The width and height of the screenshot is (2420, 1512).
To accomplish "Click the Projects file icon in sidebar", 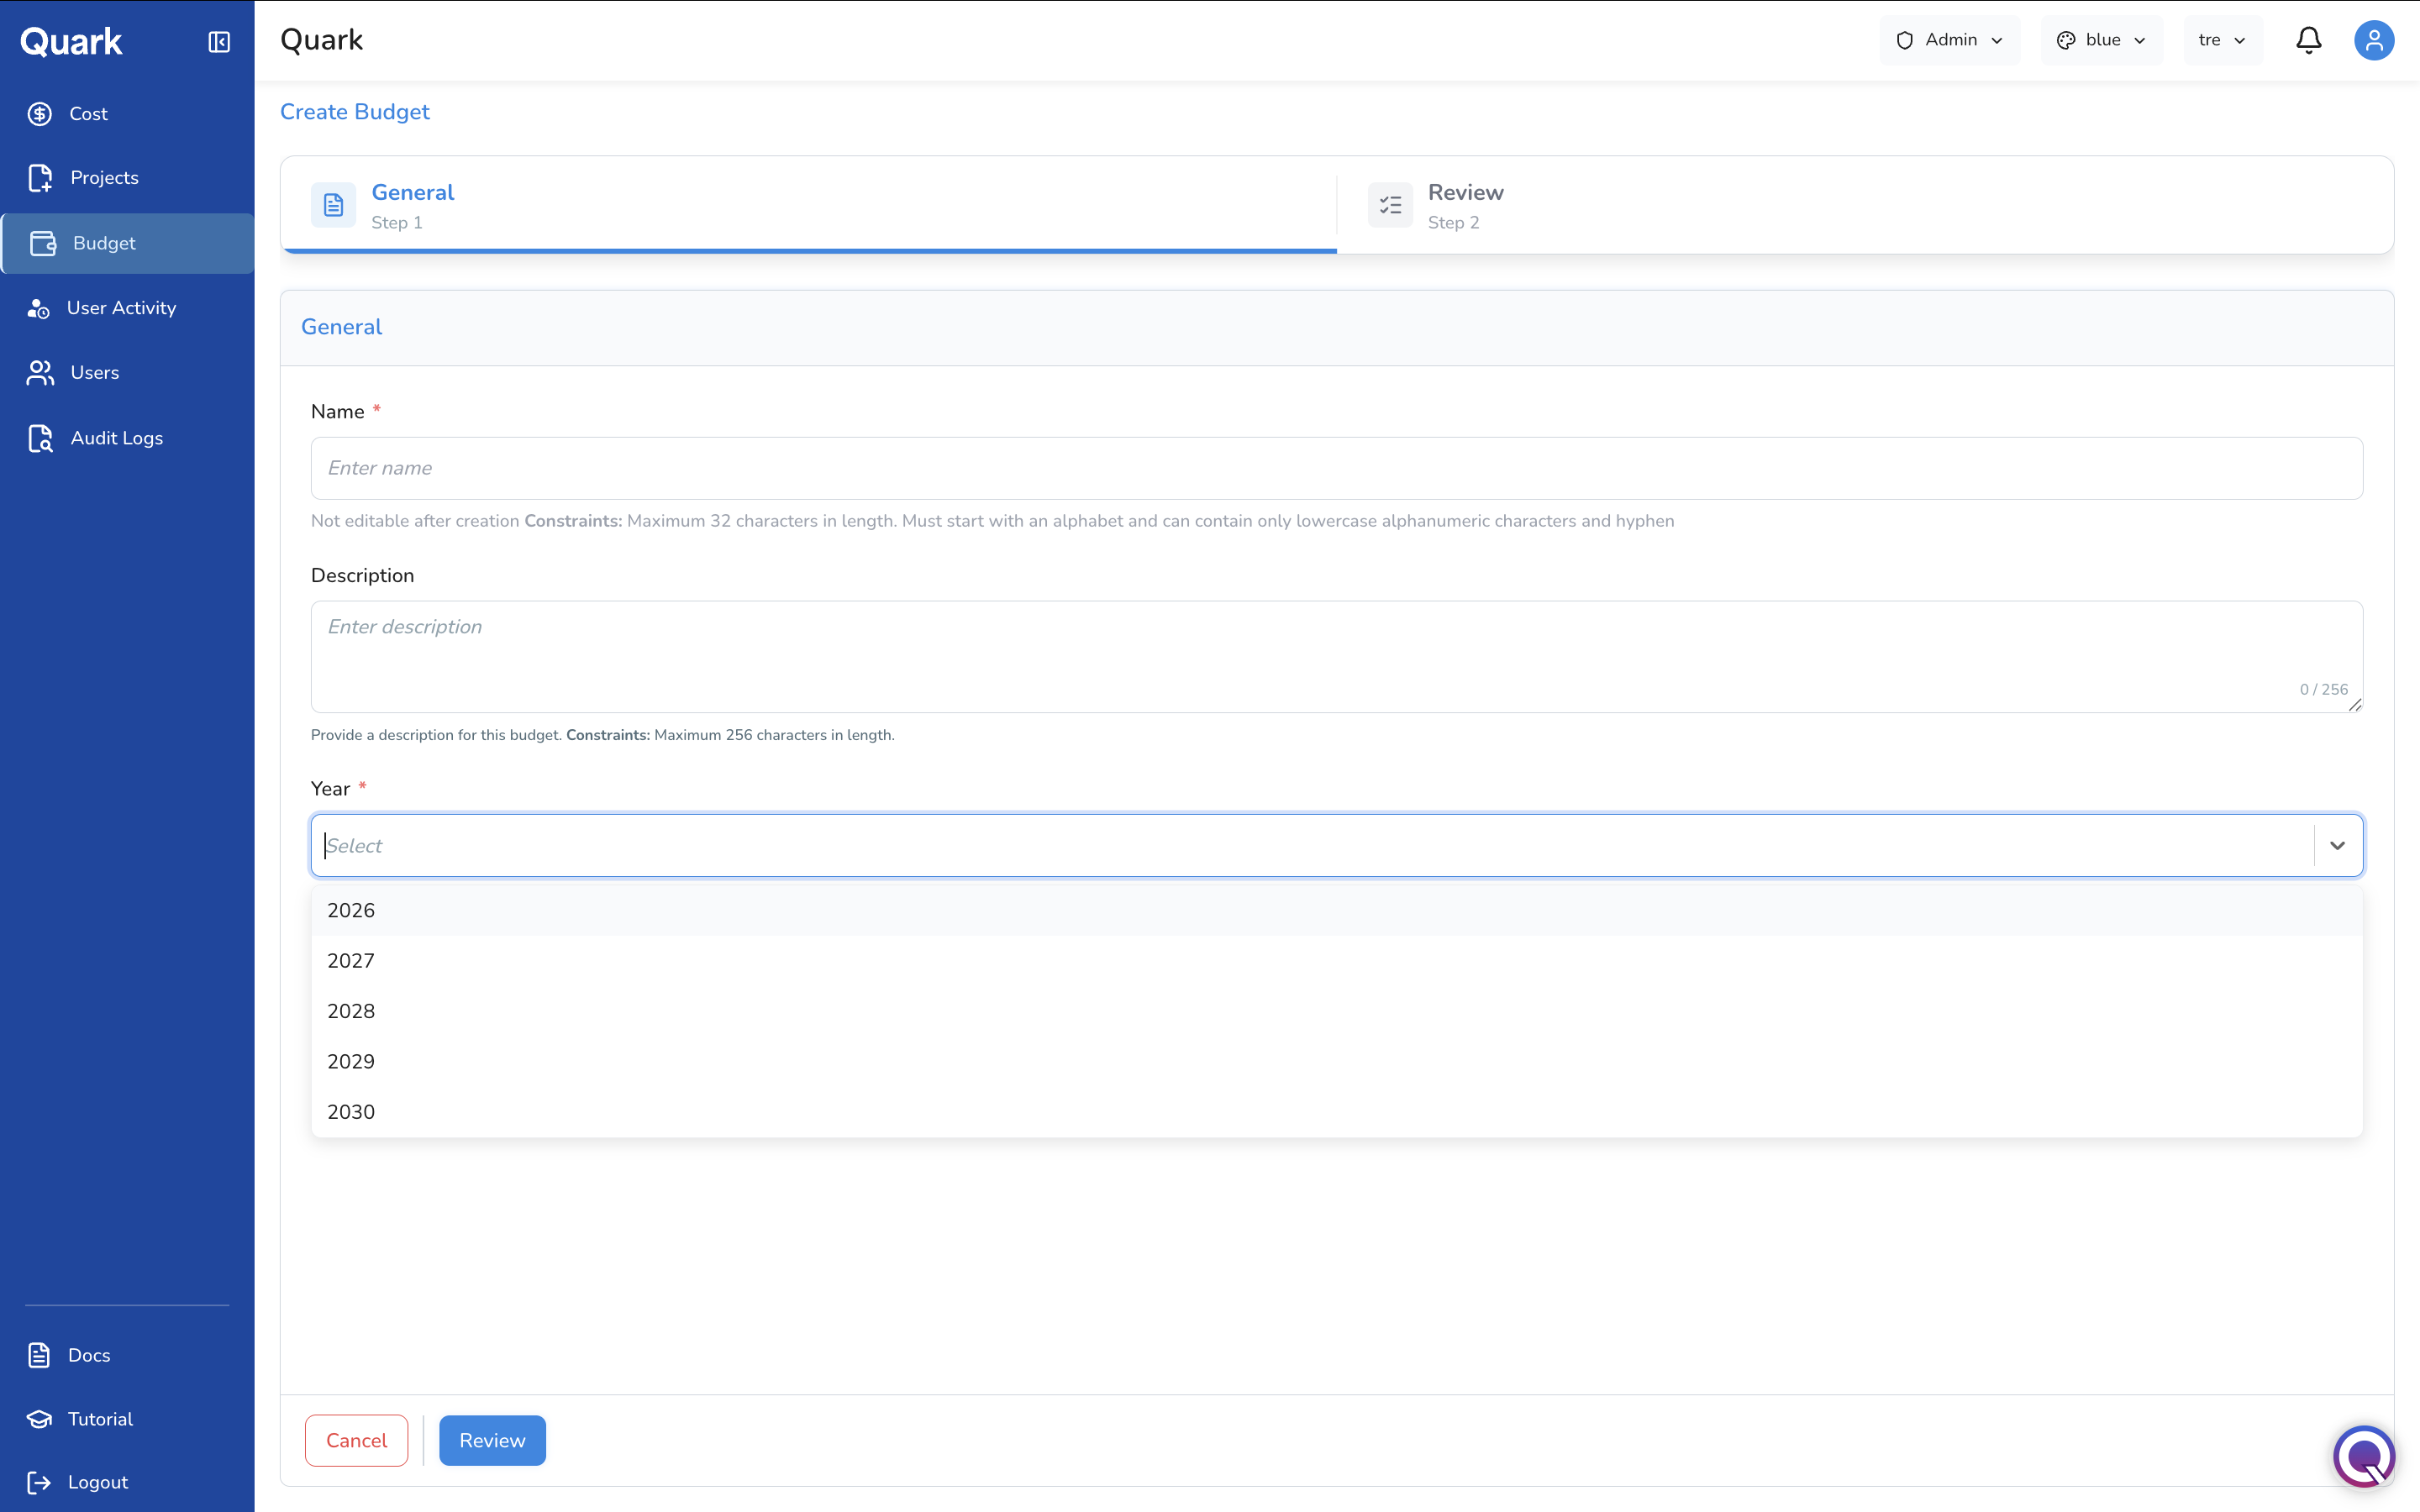I will click(x=40, y=178).
